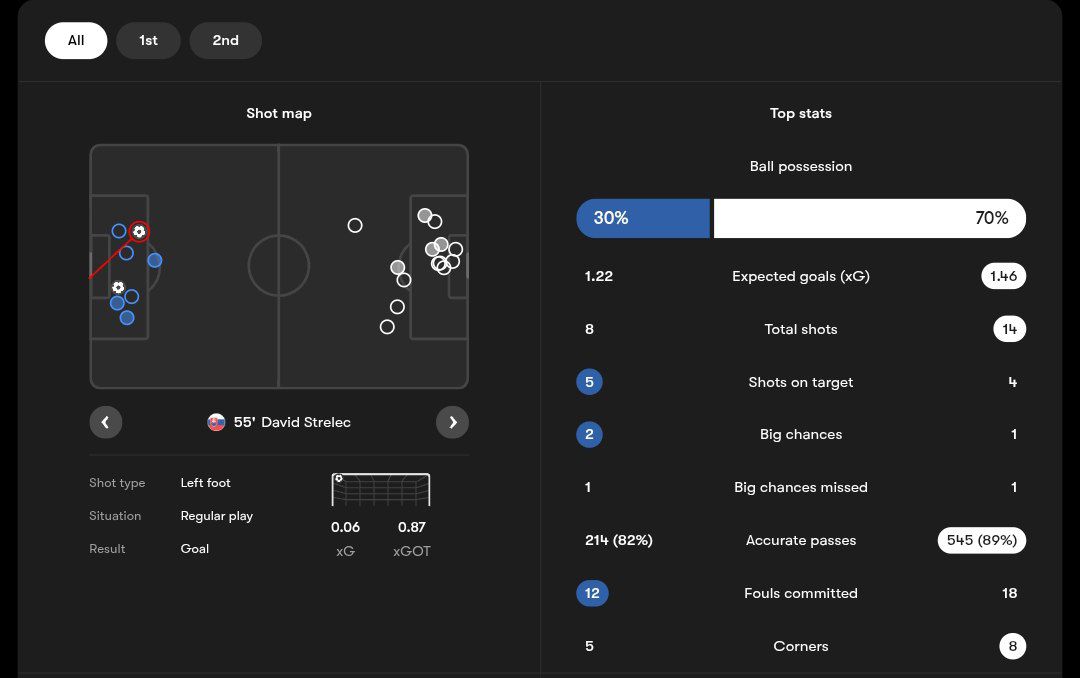The height and width of the screenshot is (678, 1080).
Task: Advance to the next shot
Action: tap(452, 422)
